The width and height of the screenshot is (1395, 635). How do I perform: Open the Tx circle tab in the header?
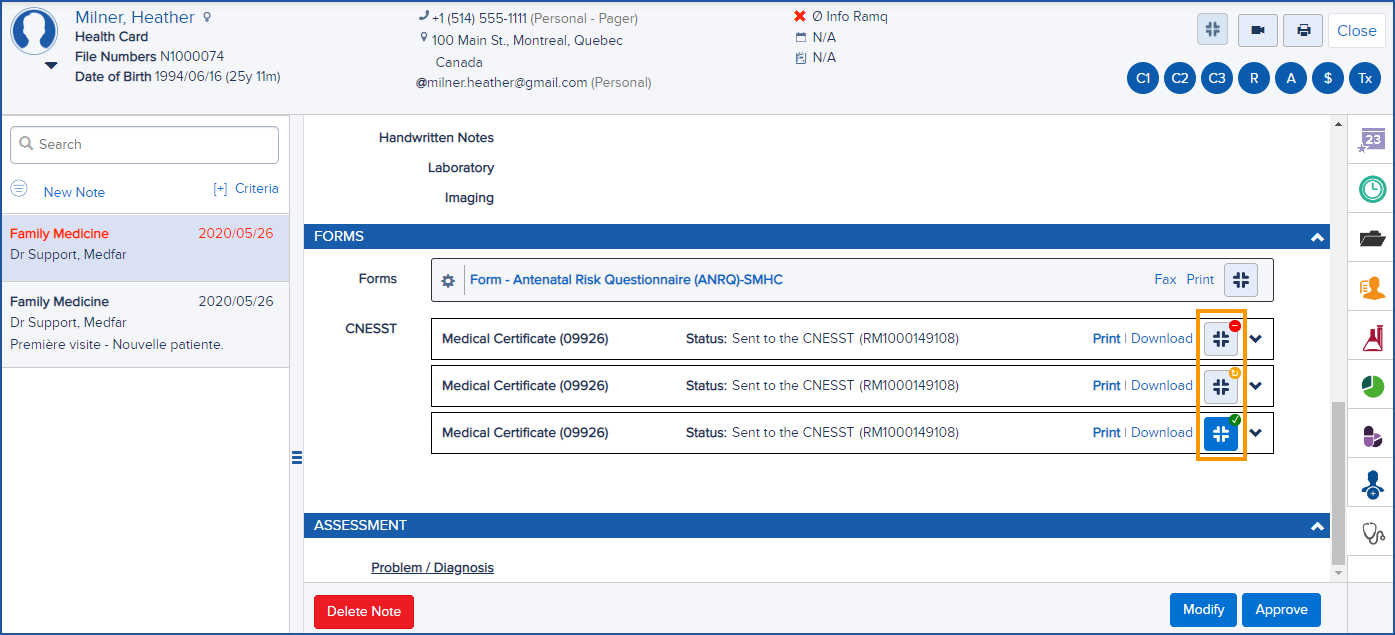click(1365, 78)
